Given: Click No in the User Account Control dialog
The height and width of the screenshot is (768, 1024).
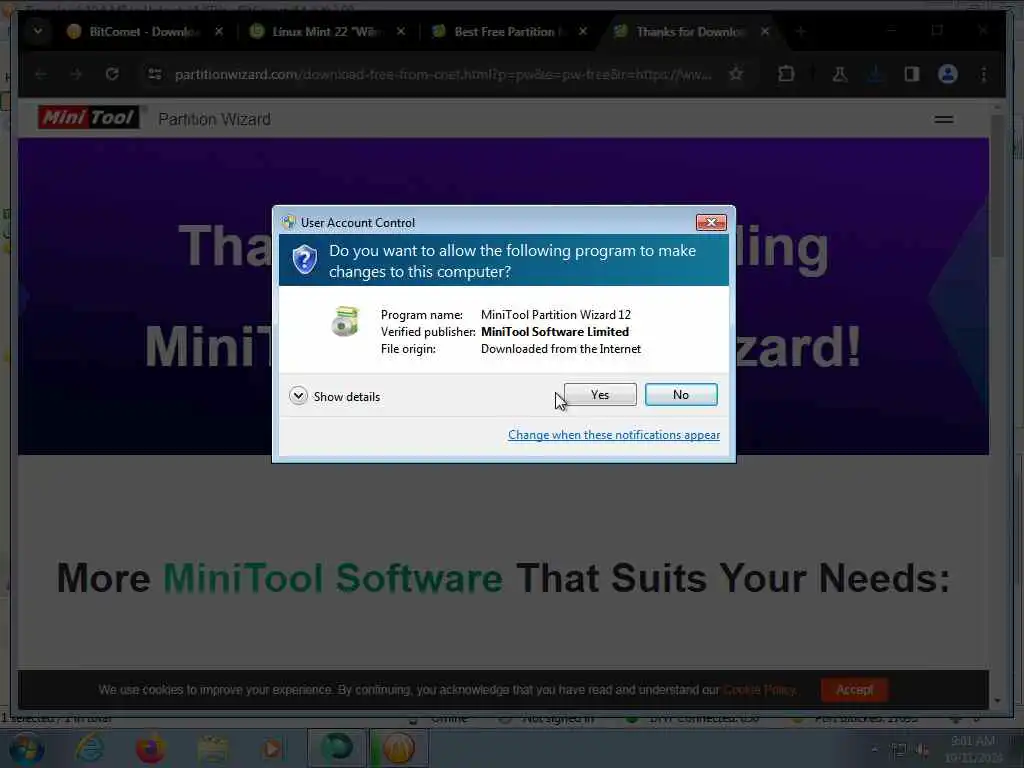Looking at the screenshot, I should pos(680,394).
